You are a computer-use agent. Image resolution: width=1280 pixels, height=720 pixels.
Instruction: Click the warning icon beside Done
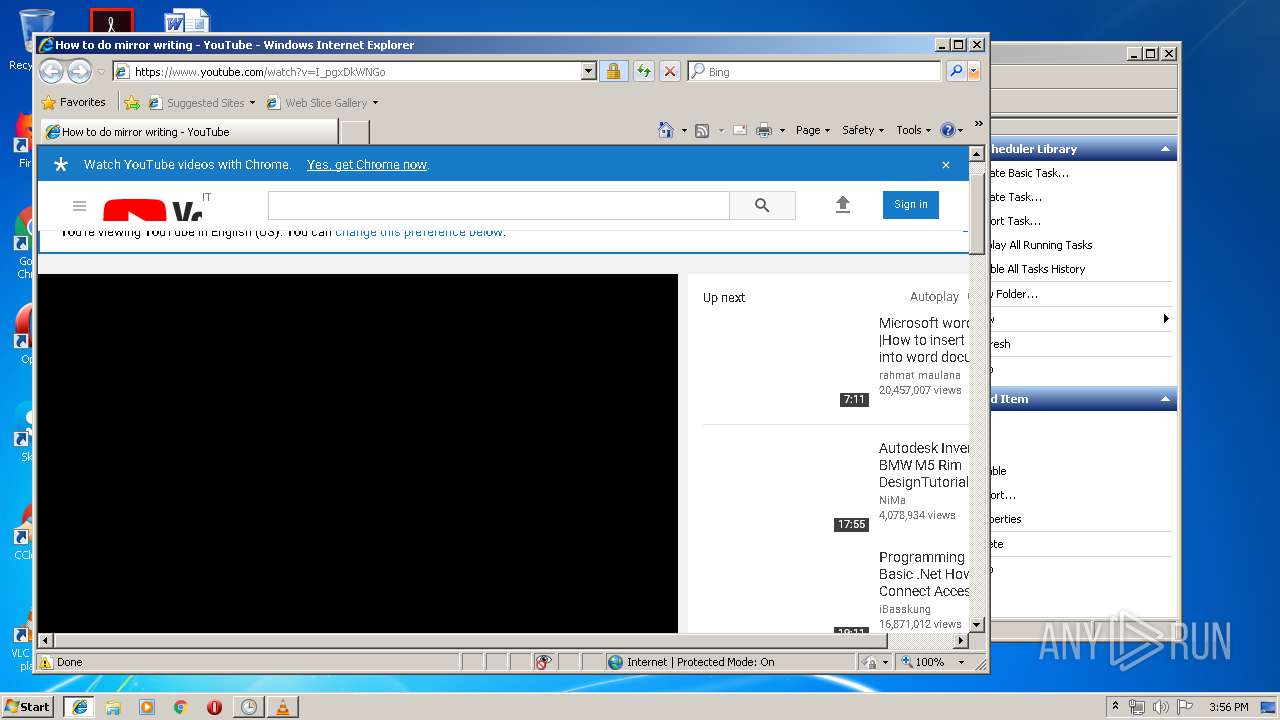click(46, 662)
